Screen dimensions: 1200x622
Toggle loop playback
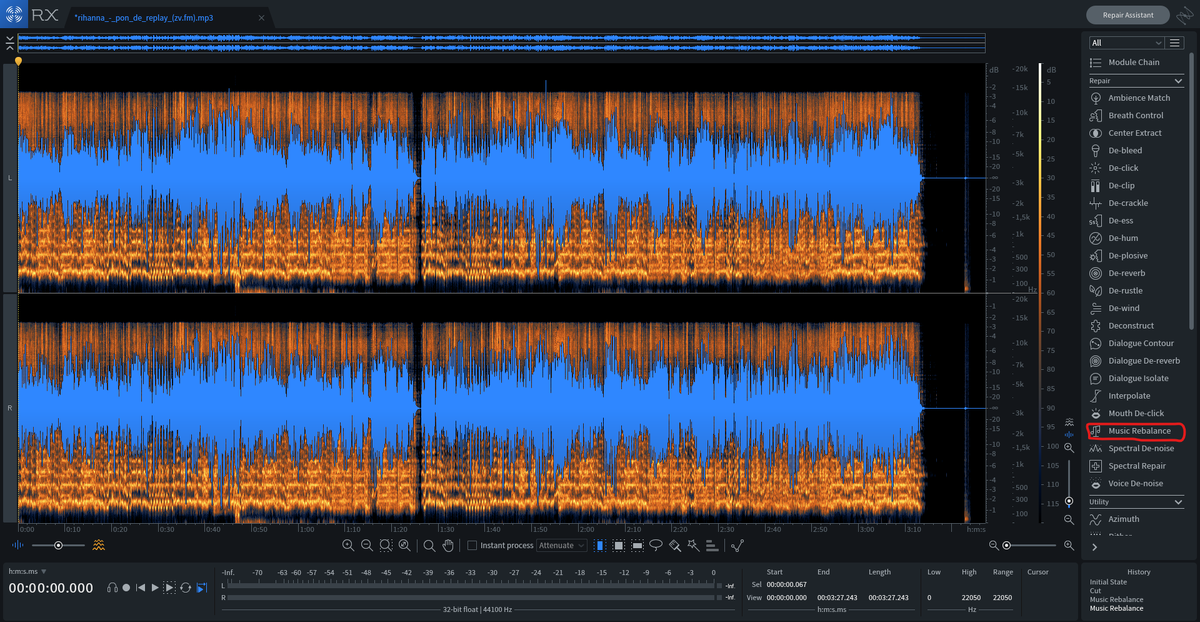tap(185, 587)
